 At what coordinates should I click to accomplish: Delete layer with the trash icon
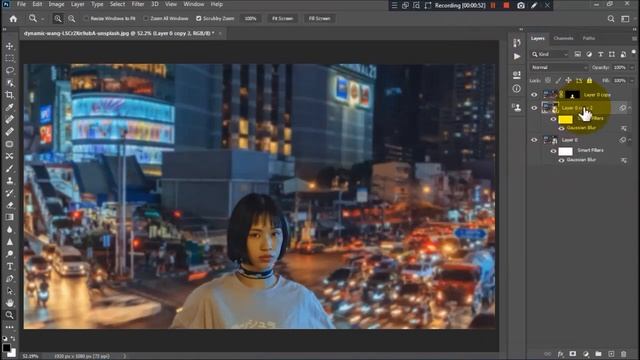point(623,354)
